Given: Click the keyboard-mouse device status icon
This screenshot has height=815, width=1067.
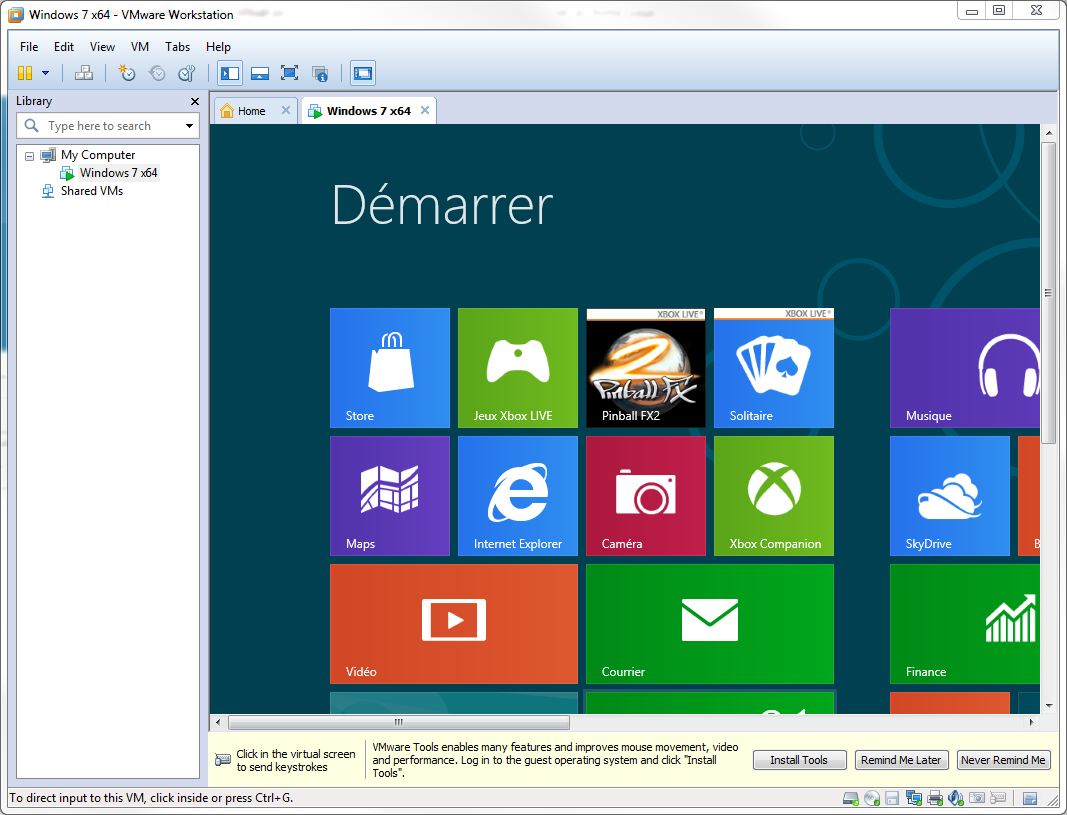Looking at the screenshot, I should [998, 797].
